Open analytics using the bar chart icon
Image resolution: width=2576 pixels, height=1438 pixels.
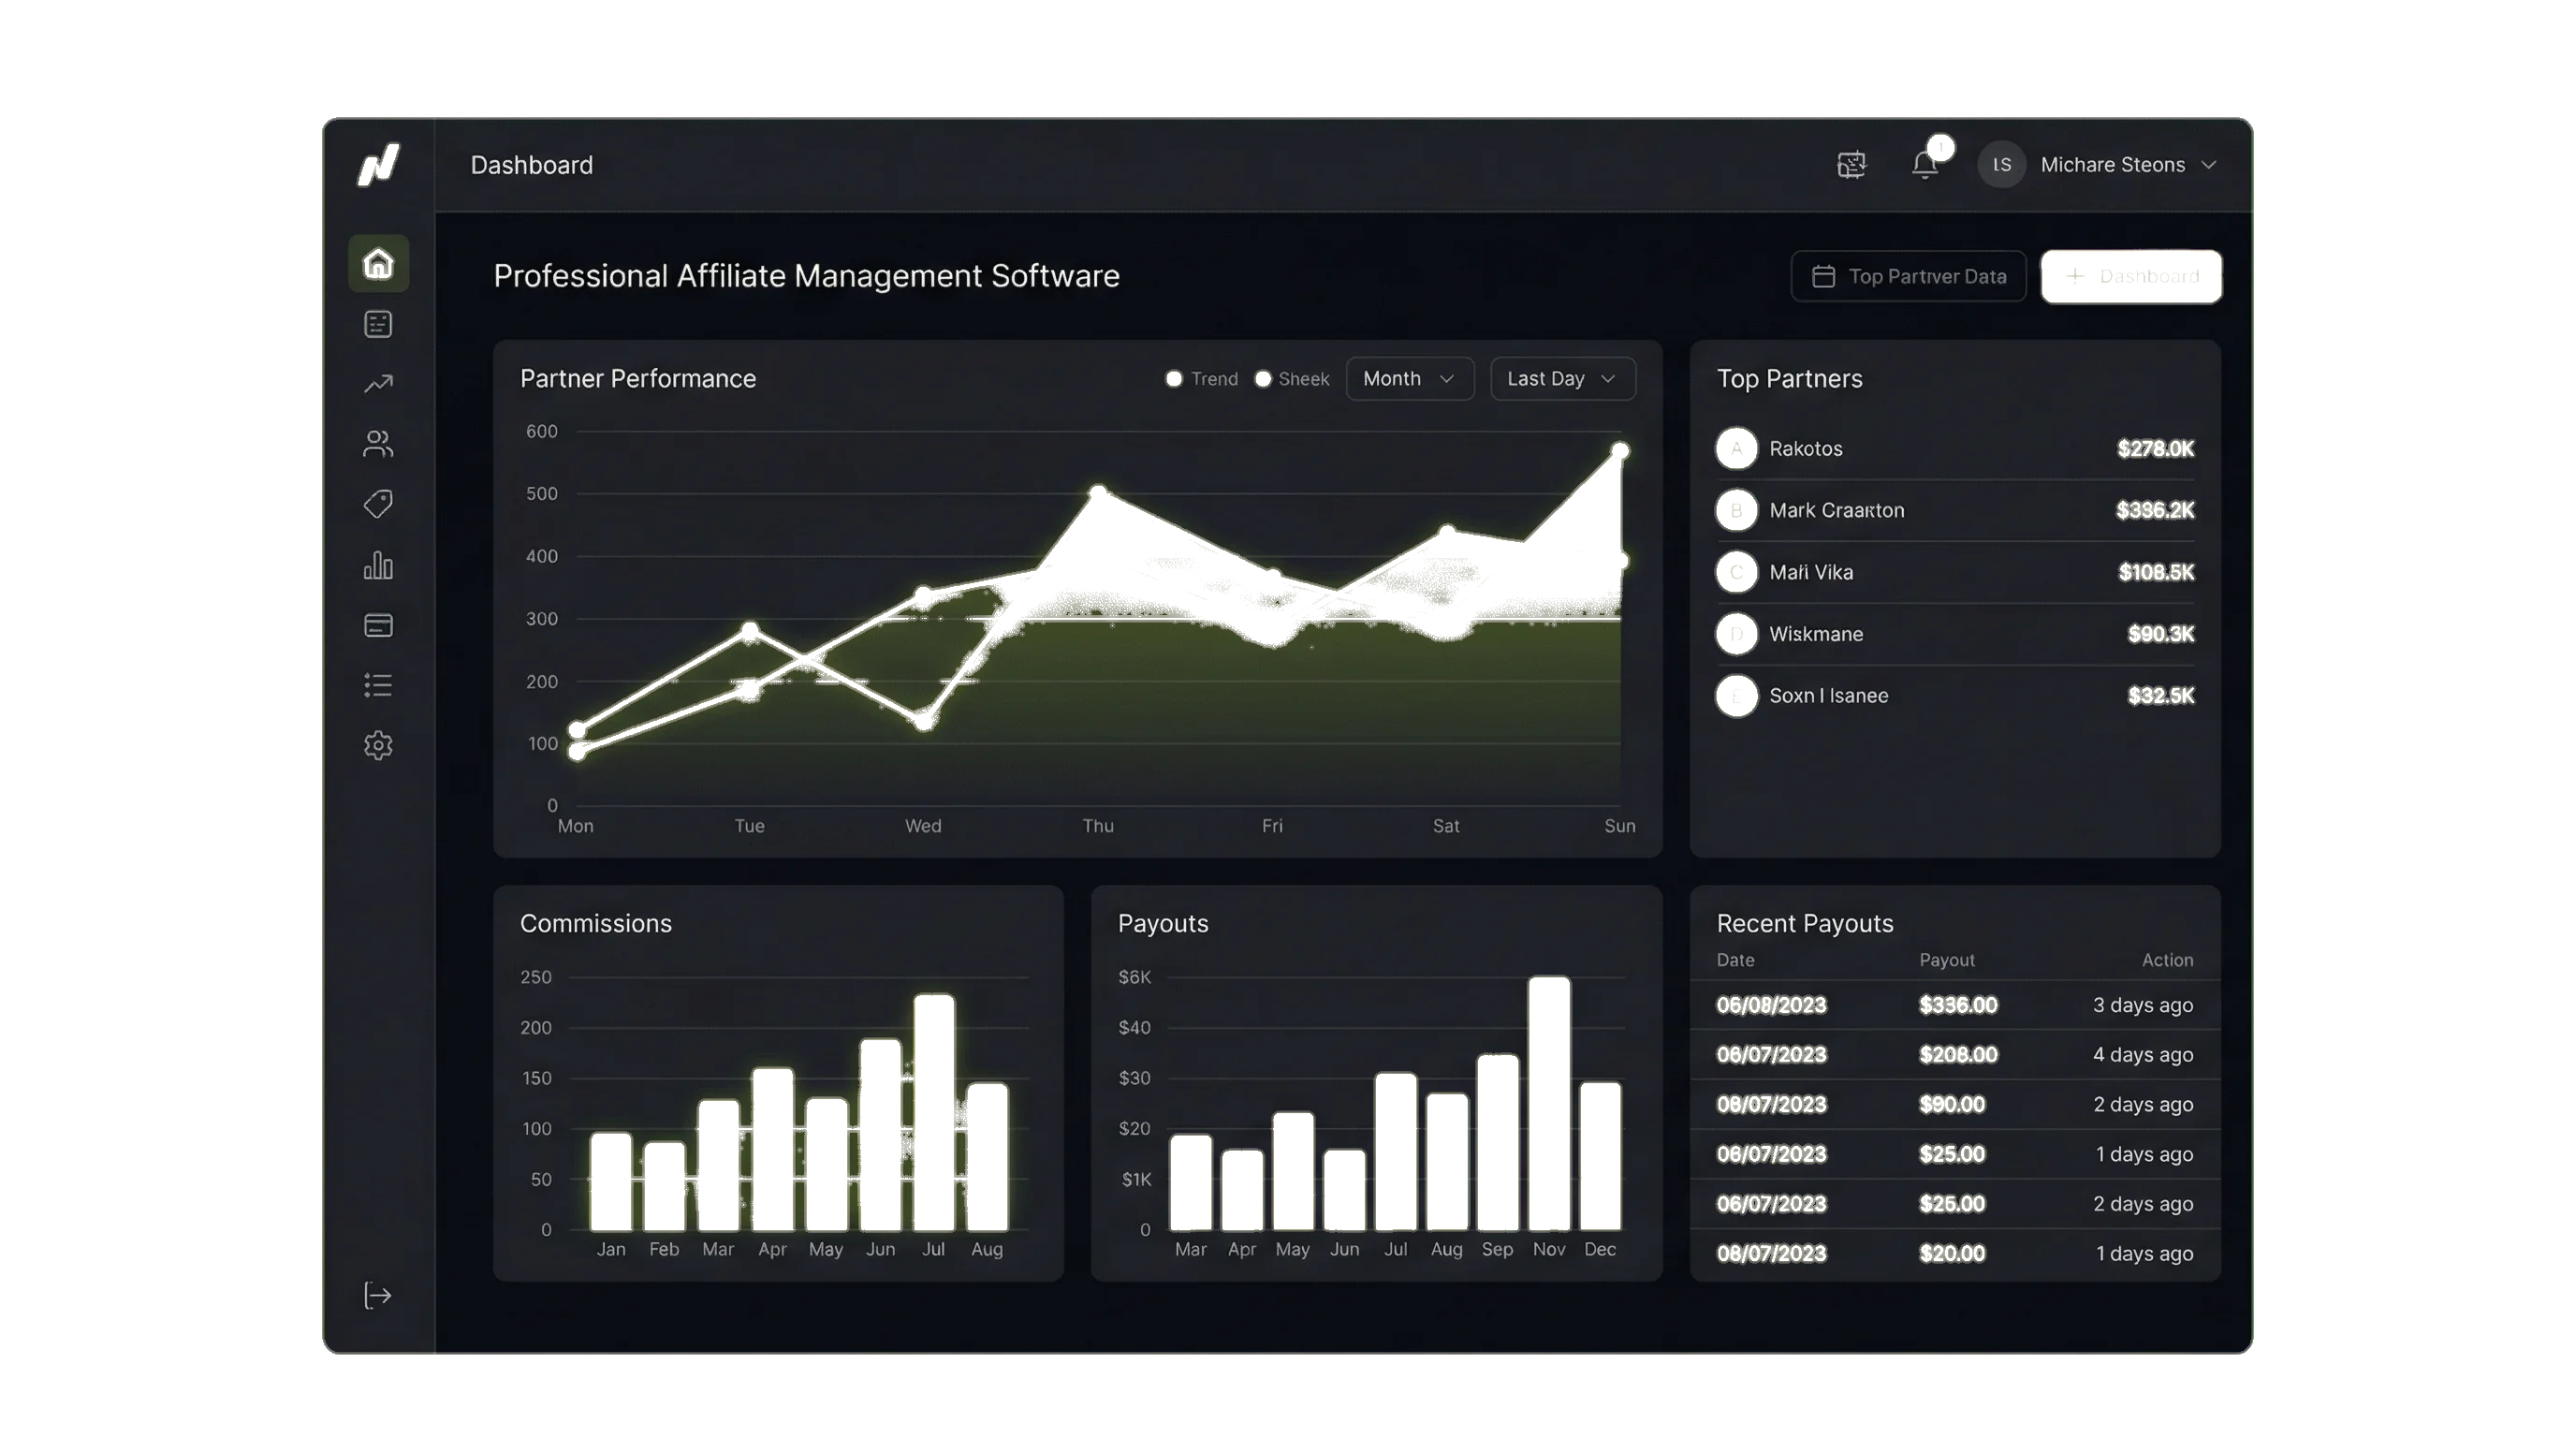coord(378,565)
